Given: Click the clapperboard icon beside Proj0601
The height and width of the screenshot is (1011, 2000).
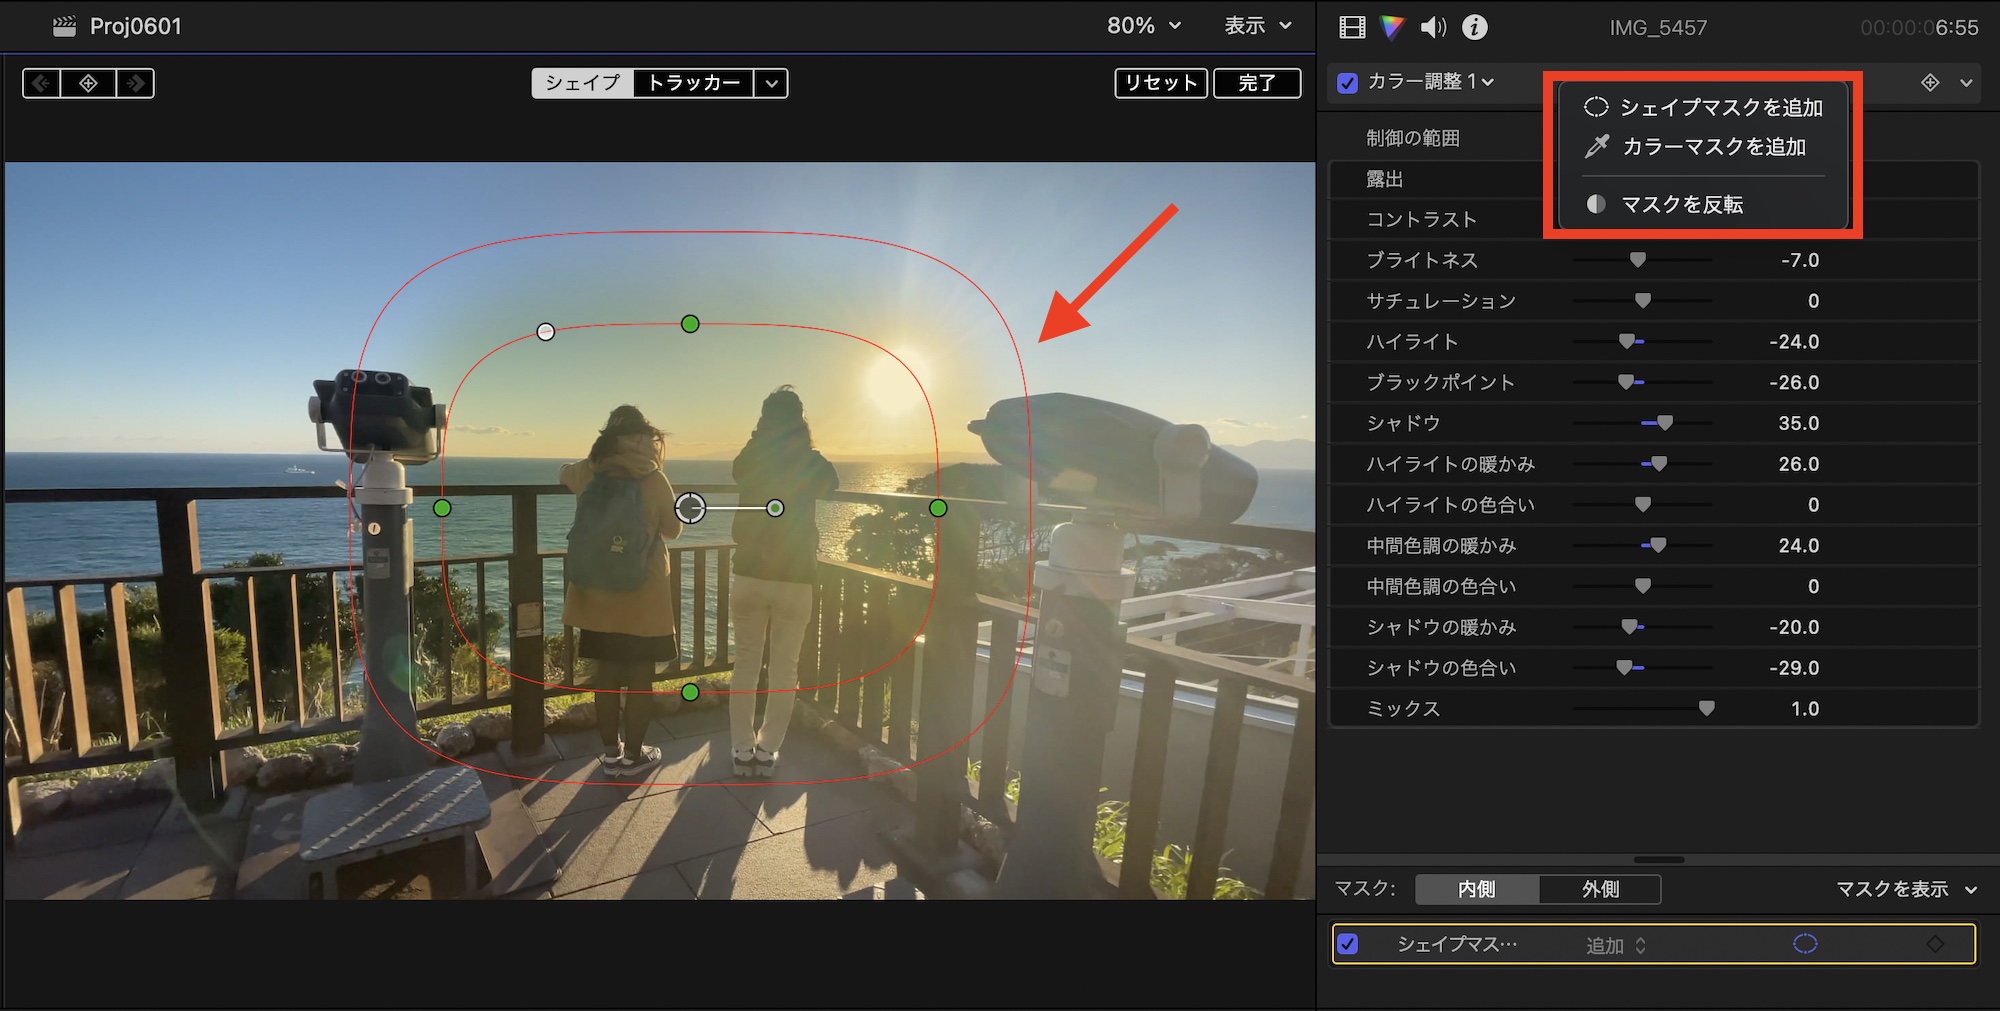Looking at the screenshot, I should tap(64, 26).
